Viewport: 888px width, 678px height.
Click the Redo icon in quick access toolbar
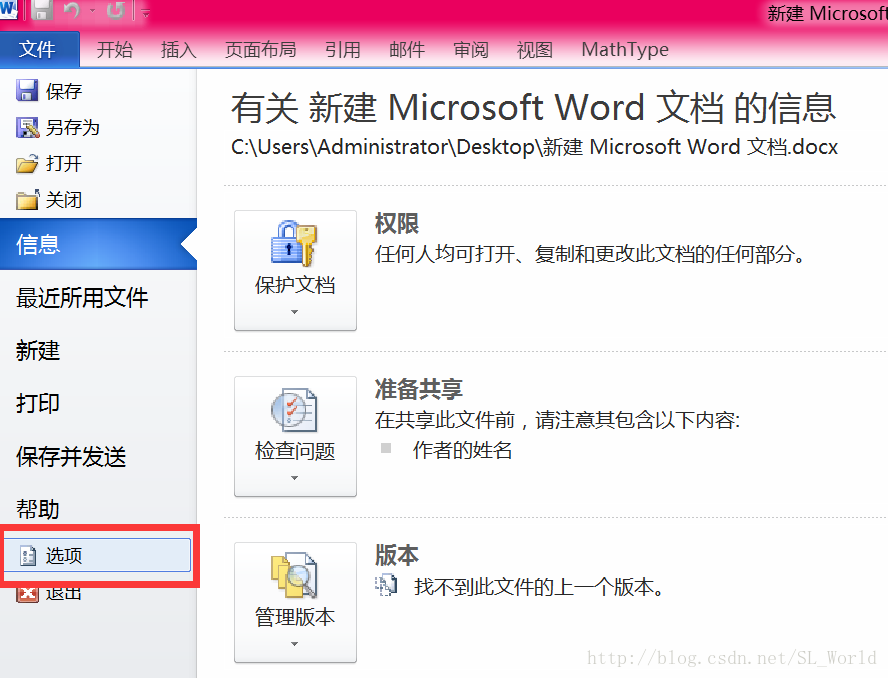[x=116, y=10]
